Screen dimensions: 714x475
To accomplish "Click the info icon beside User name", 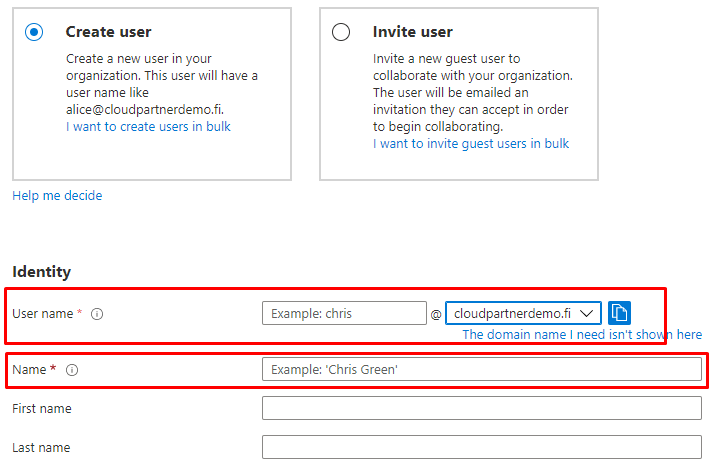I will pyautogui.click(x=97, y=314).
